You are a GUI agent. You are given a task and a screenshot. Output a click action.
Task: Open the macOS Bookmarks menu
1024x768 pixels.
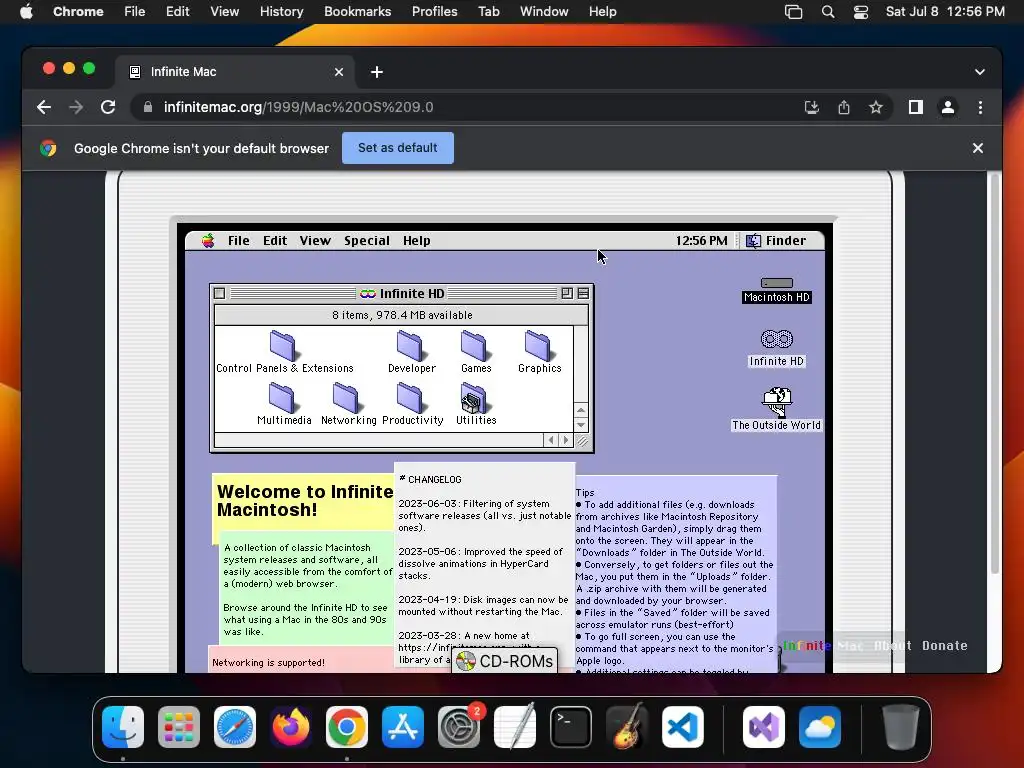click(x=357, y=11)
